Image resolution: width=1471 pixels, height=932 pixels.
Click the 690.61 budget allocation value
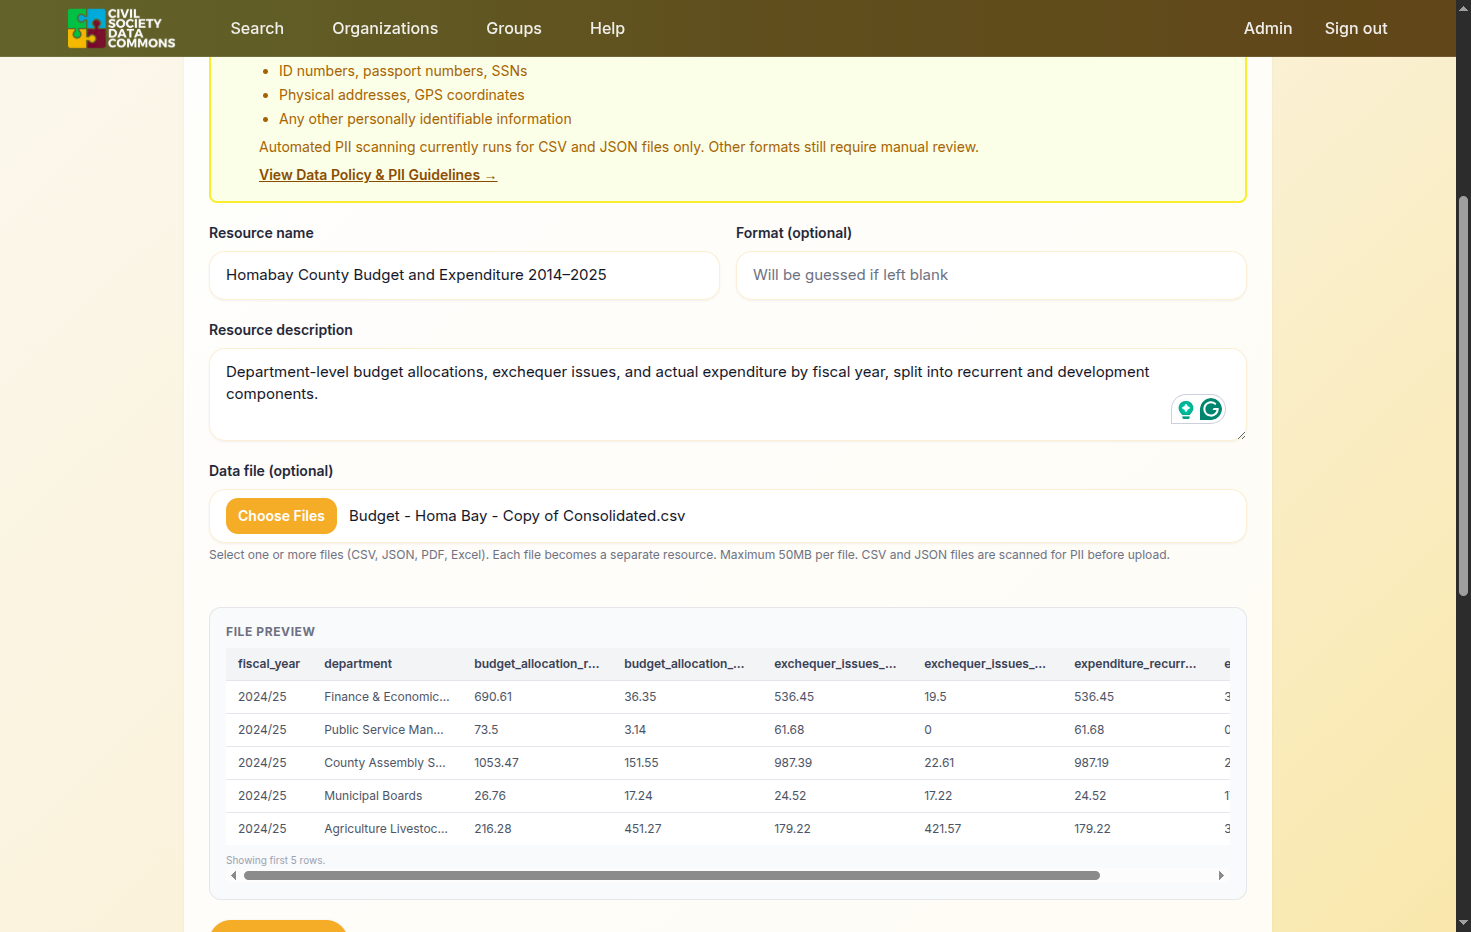493,697
